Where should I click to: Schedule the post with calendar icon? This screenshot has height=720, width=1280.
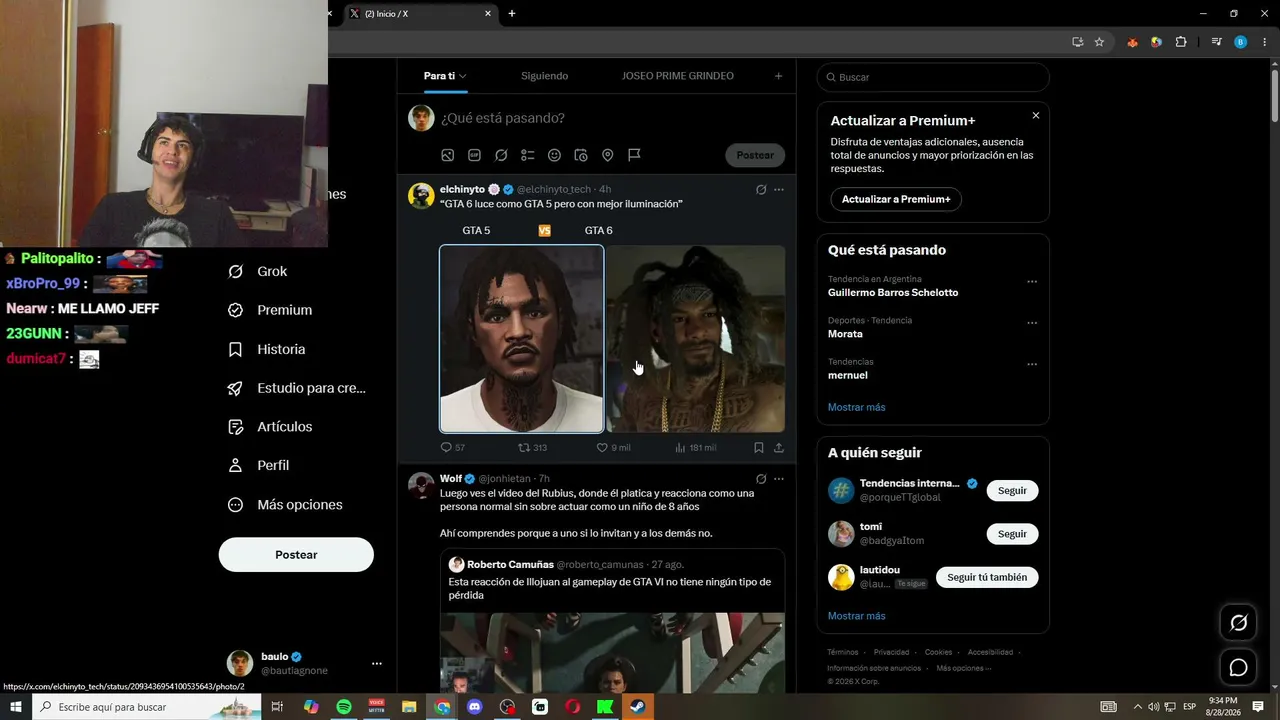[x=581, y=155]
